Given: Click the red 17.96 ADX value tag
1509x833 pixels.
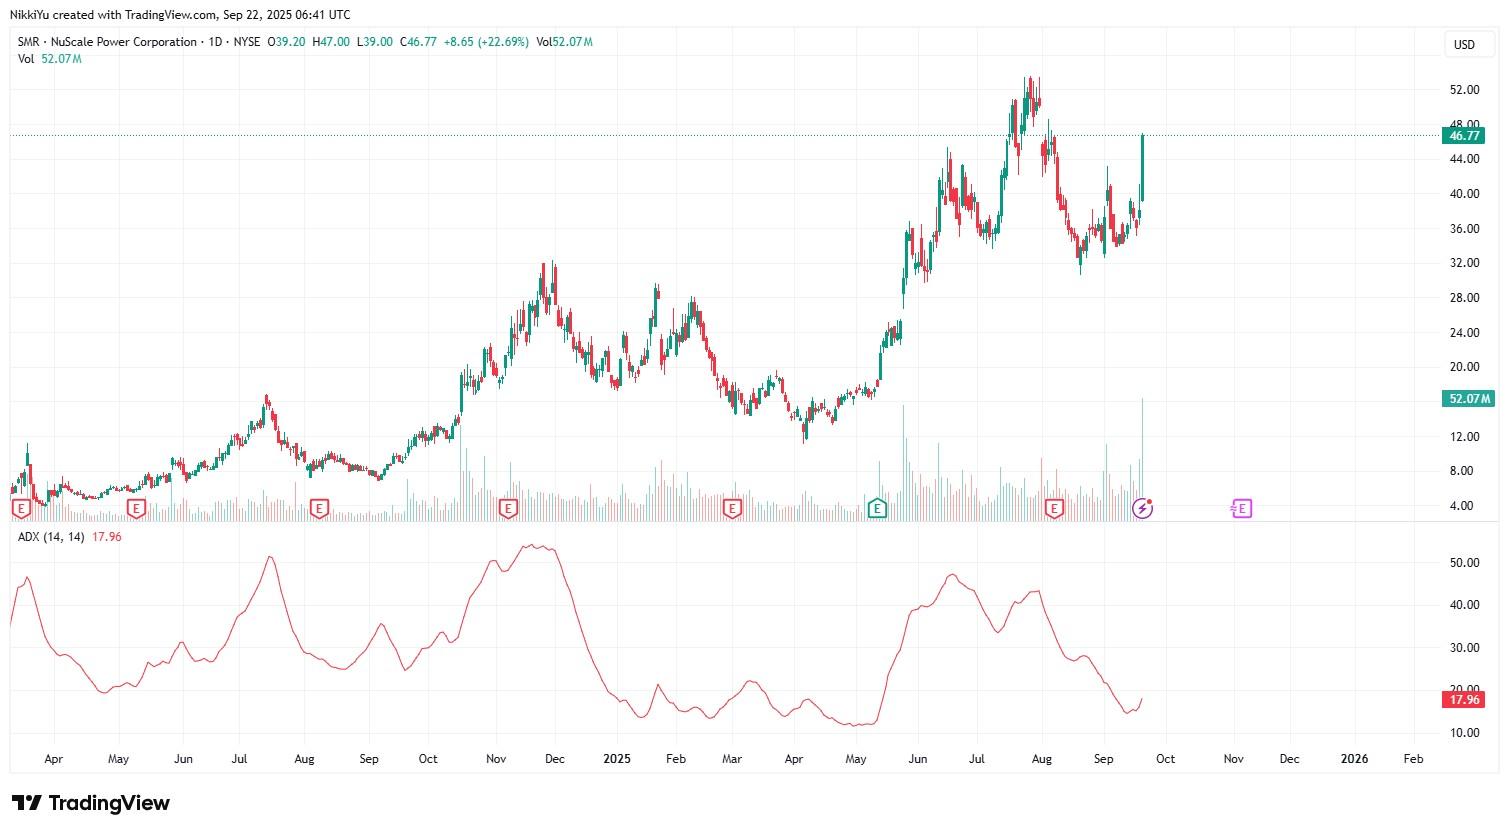Looking at the screenshot, I should pyautogui.click(x=1463, y=700).
